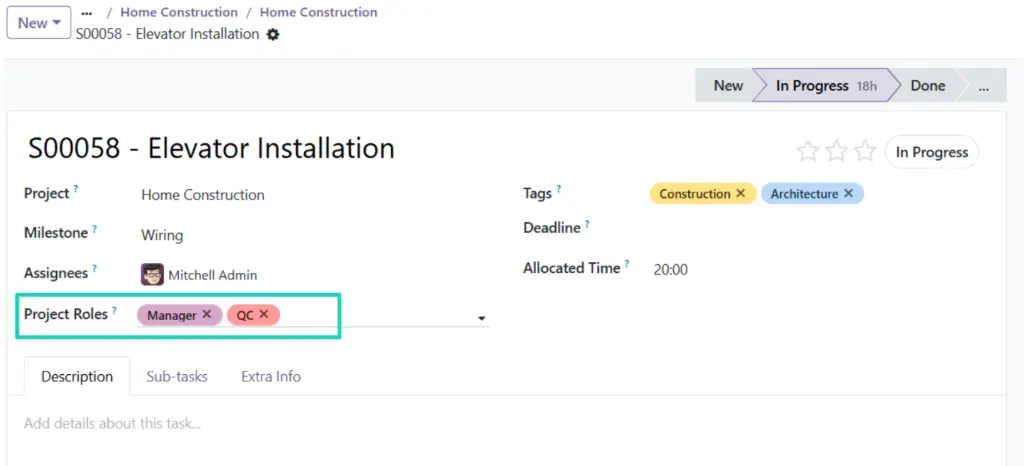
Task: Show help tooltip for Deadline field
Action: pos(587,224)
